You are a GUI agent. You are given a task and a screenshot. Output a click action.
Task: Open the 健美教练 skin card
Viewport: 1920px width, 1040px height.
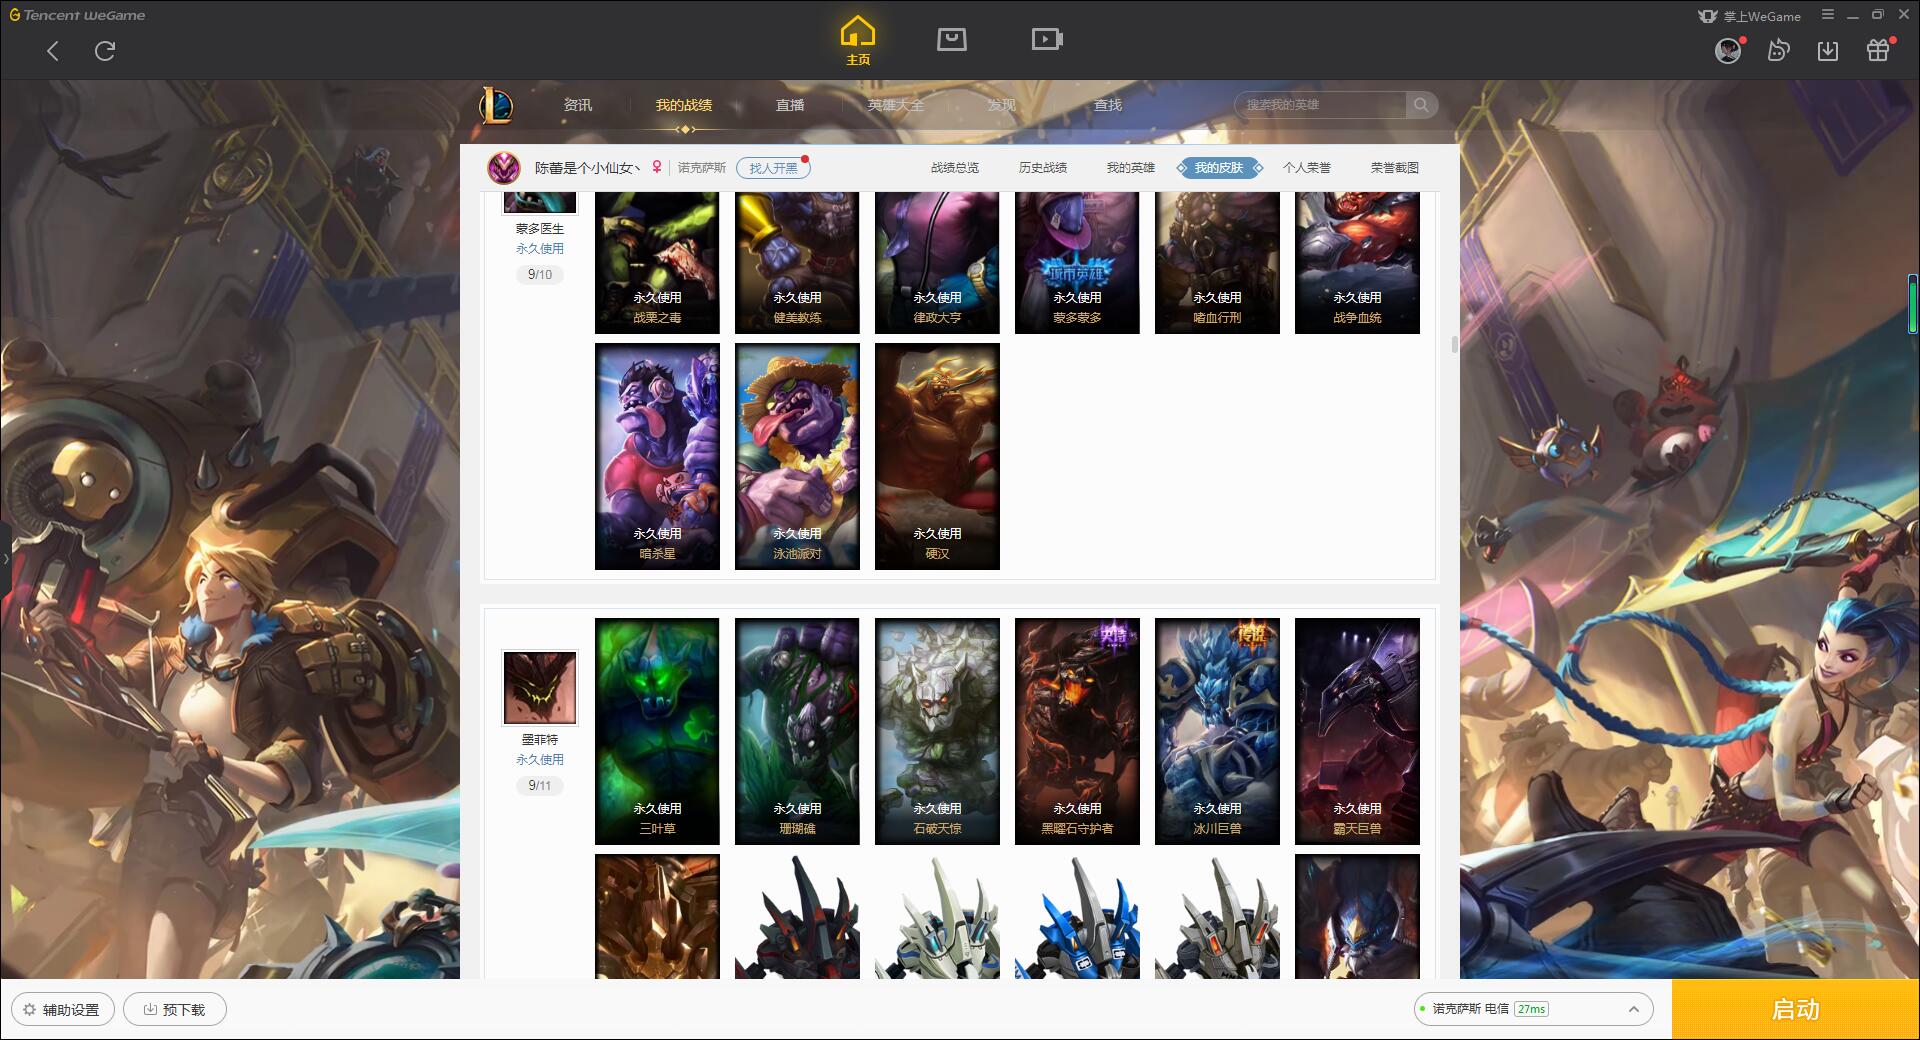coord(797,262)
